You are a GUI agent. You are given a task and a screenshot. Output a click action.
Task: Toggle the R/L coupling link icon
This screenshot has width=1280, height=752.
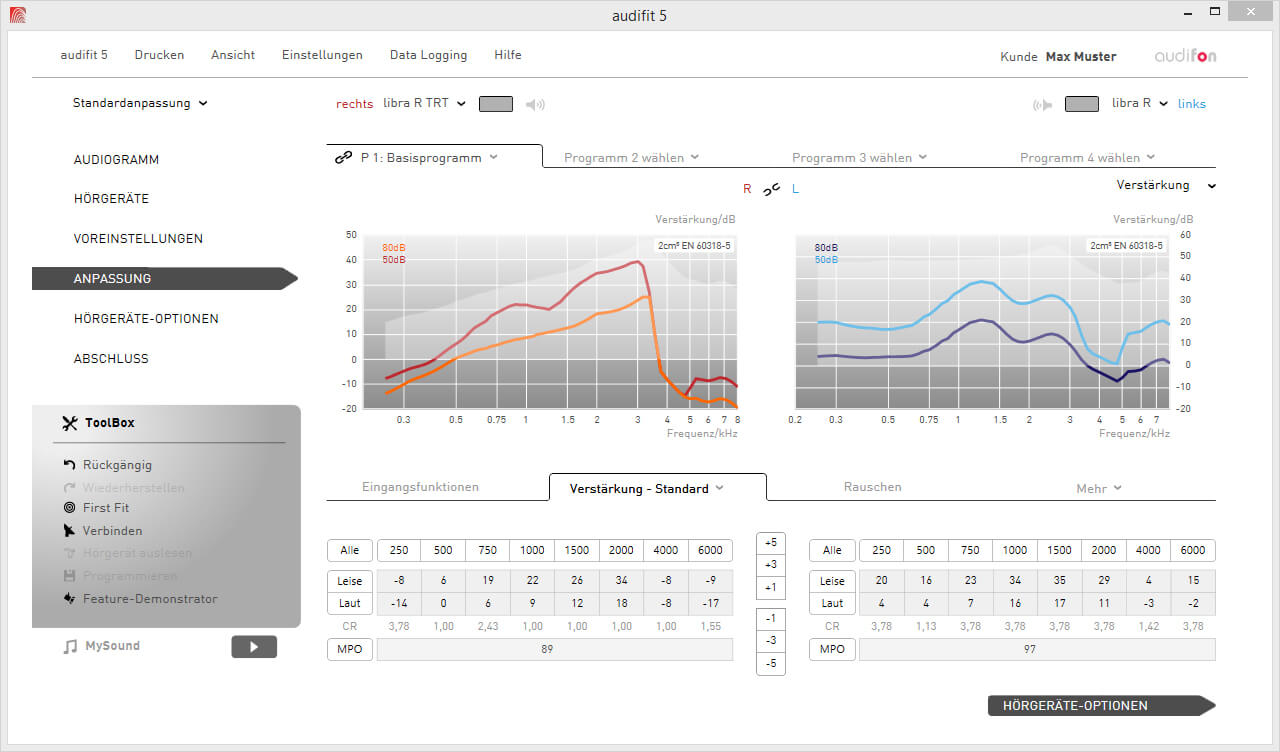[771, 189]
